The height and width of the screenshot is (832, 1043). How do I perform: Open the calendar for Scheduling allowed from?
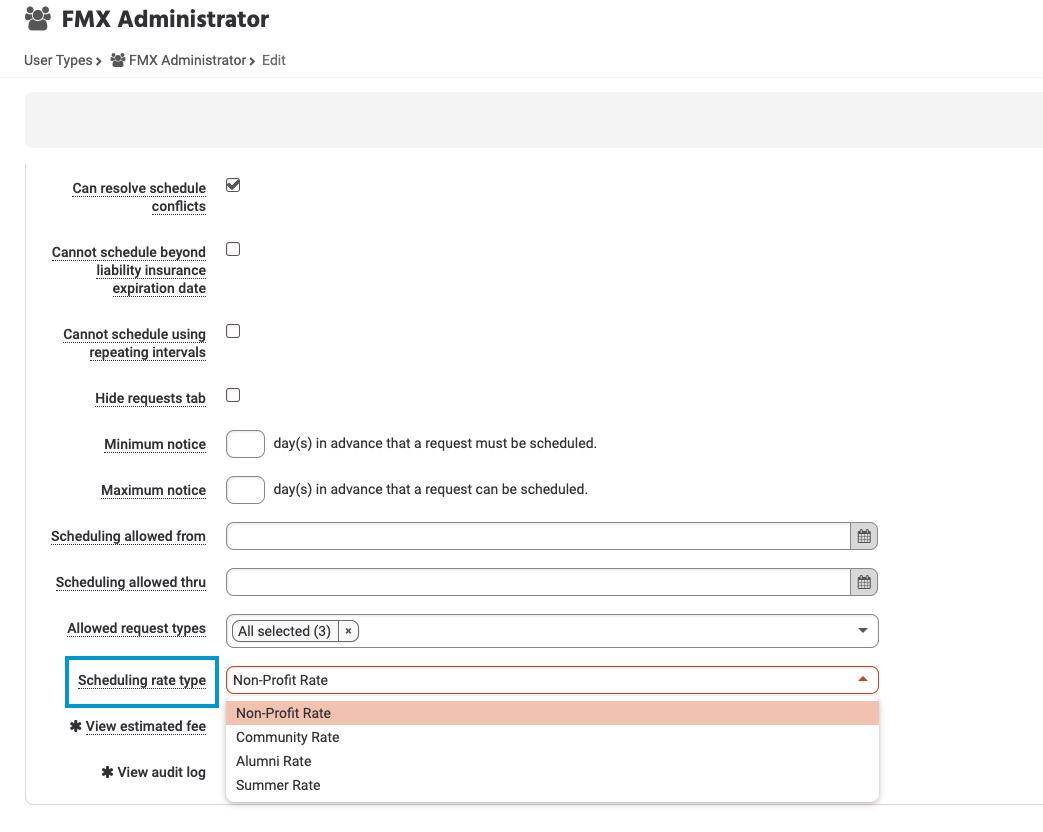point(863,536)
